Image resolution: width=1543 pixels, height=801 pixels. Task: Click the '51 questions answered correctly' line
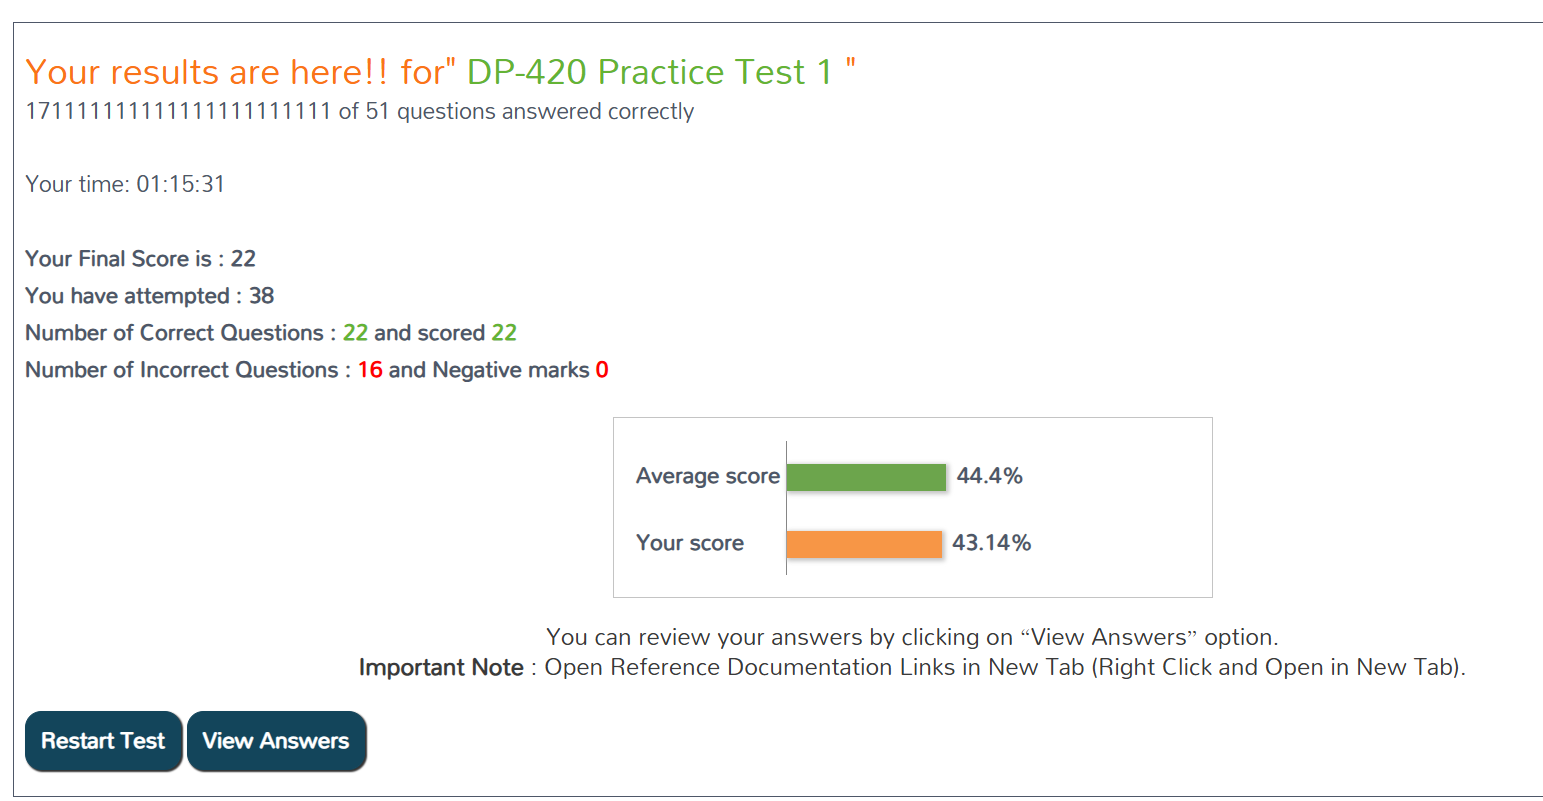pos(516,111)
